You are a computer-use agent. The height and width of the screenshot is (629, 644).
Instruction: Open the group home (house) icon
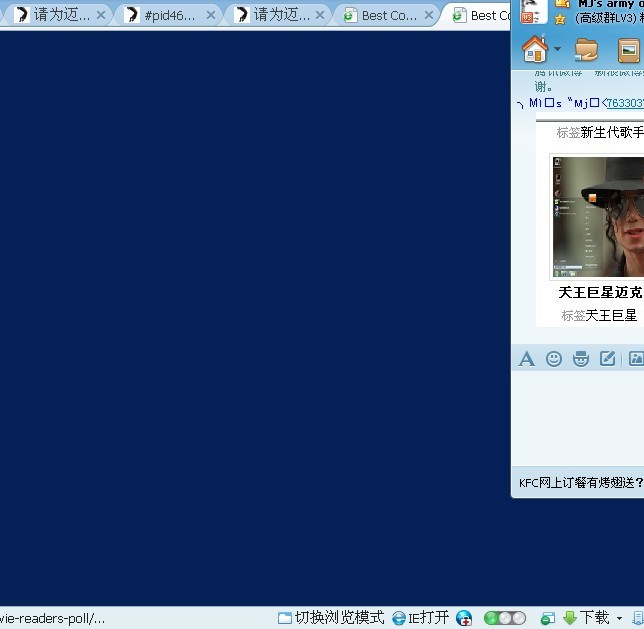point(535,48)
